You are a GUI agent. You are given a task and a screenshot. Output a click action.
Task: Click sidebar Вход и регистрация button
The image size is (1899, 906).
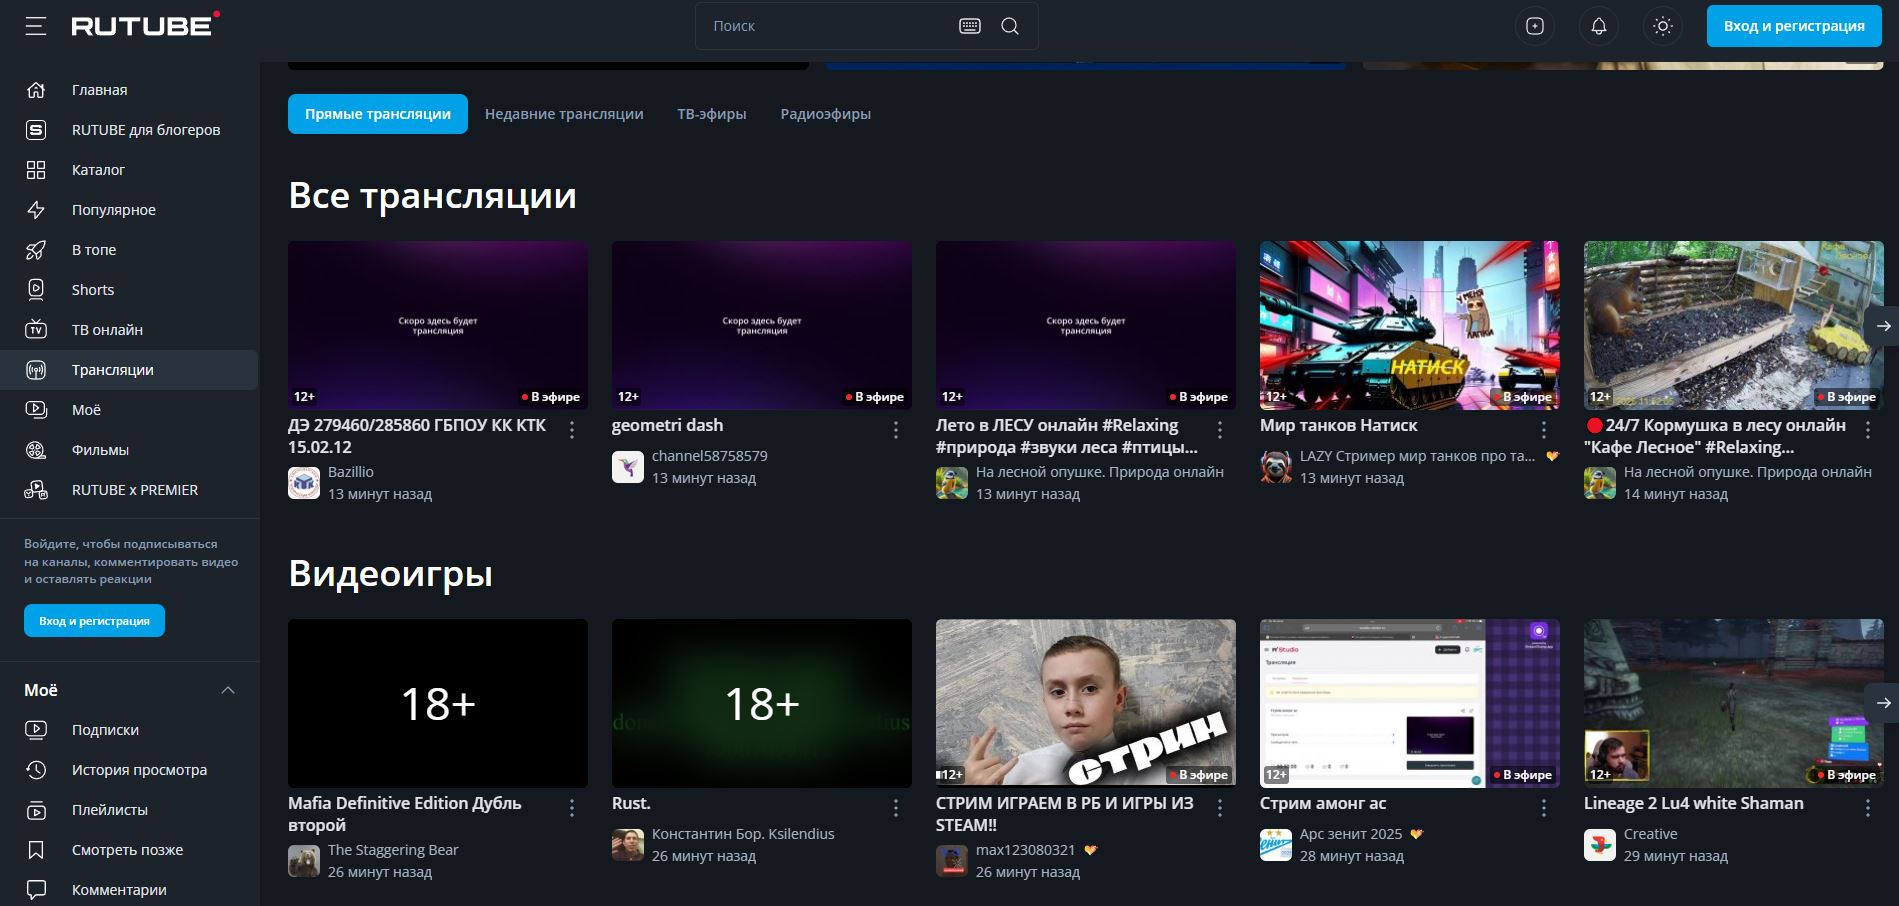point(94,621)
